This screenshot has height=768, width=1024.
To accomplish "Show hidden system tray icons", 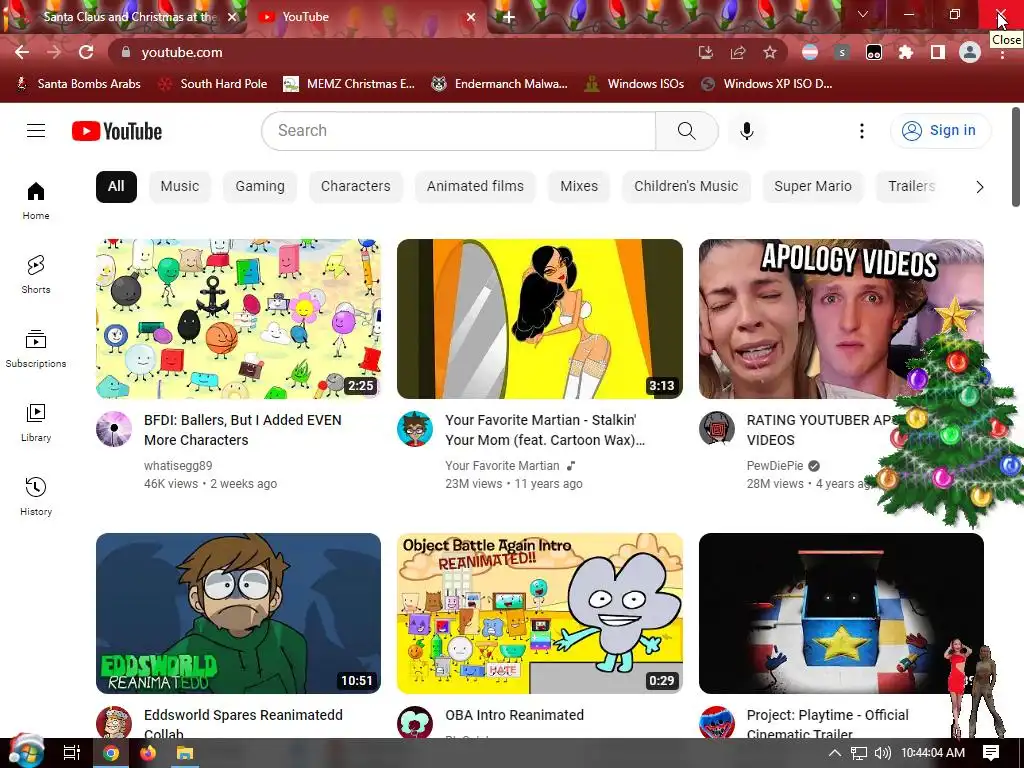I will [835, 753].
